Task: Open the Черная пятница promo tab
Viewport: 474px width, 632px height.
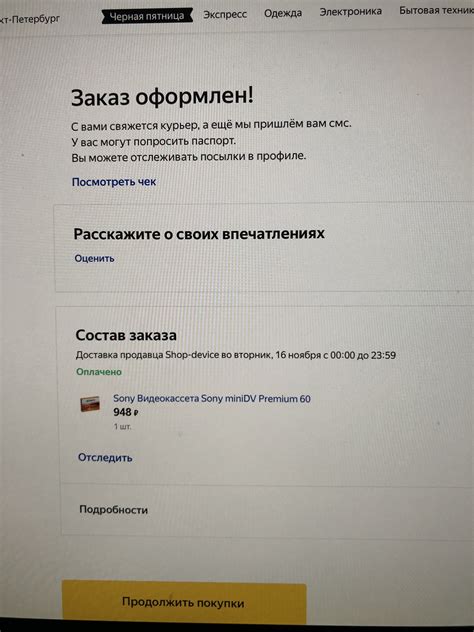Action: (147, 16)
